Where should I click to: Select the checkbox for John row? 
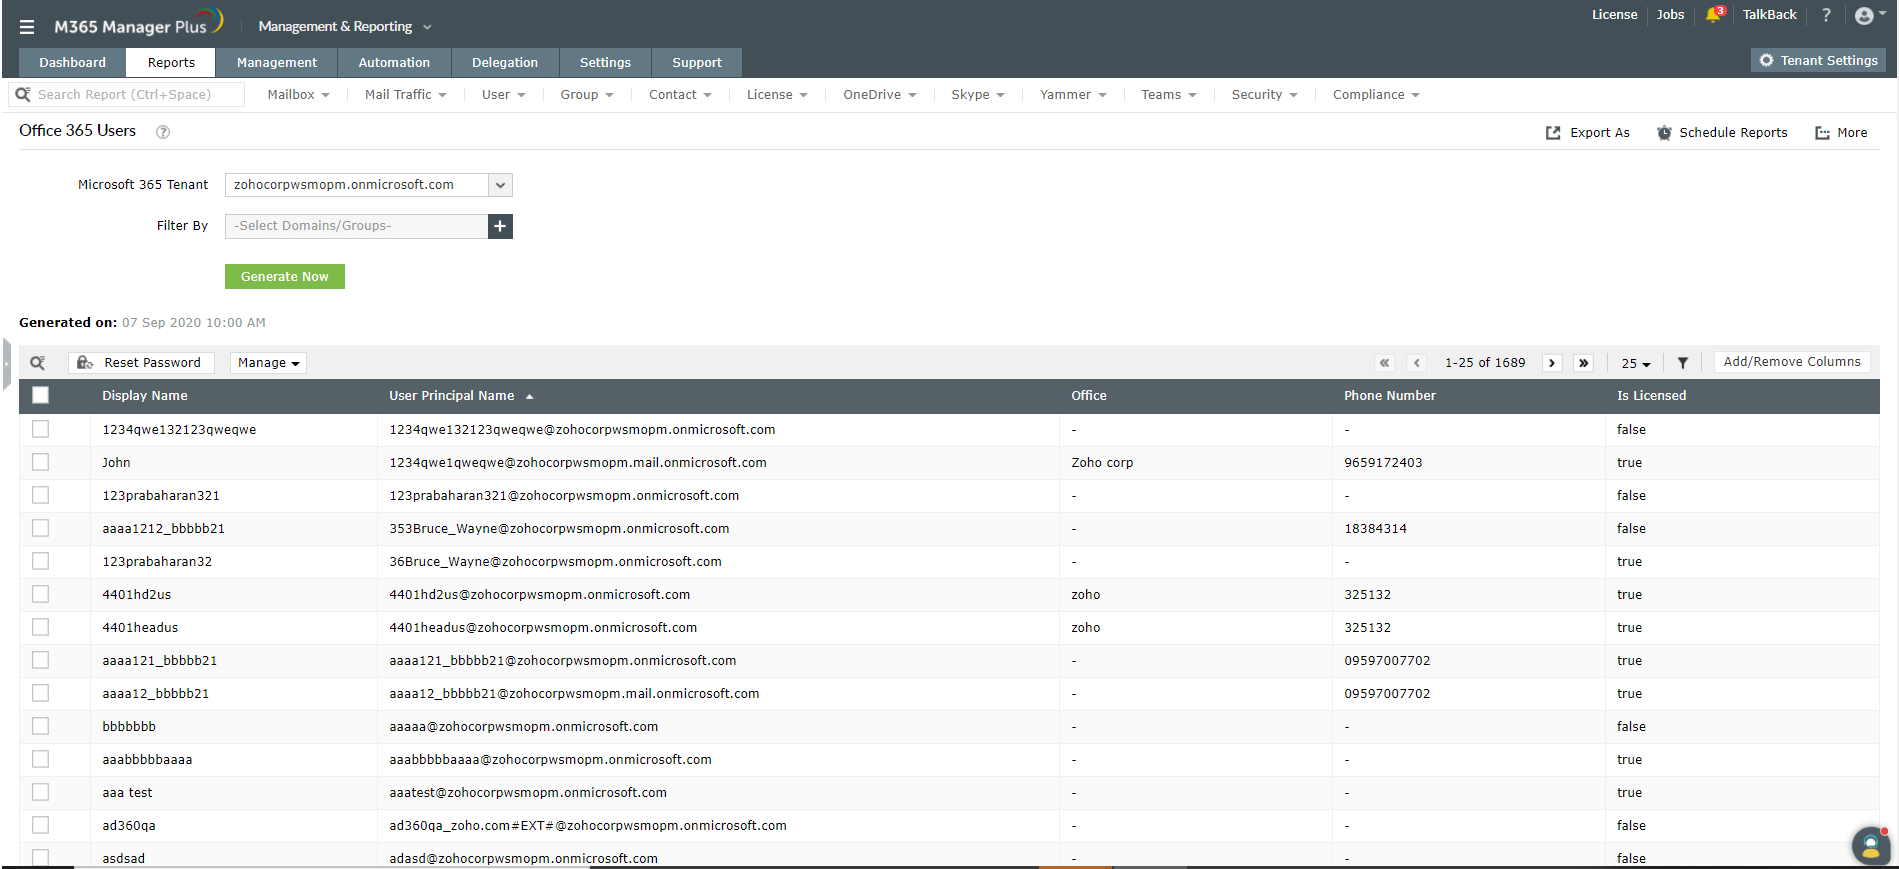(40, 462)
